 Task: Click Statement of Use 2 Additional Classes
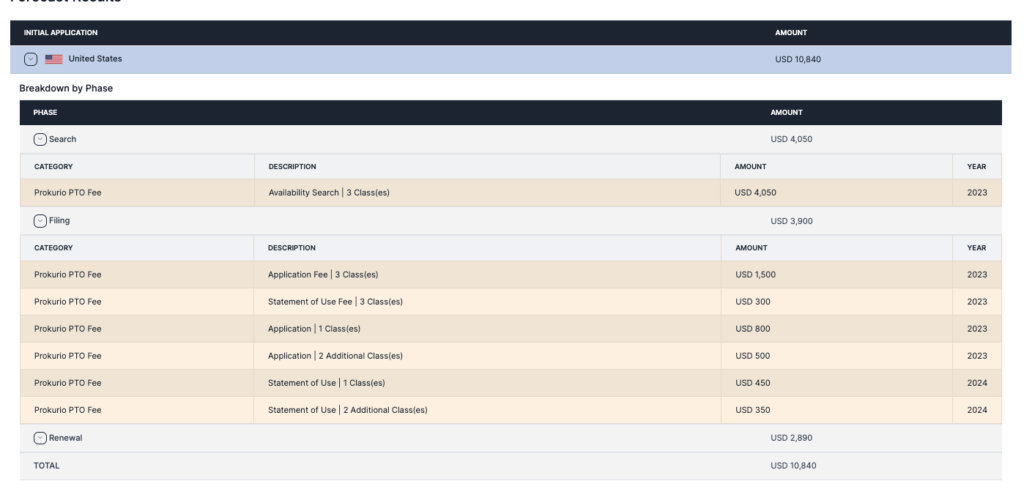347,410
